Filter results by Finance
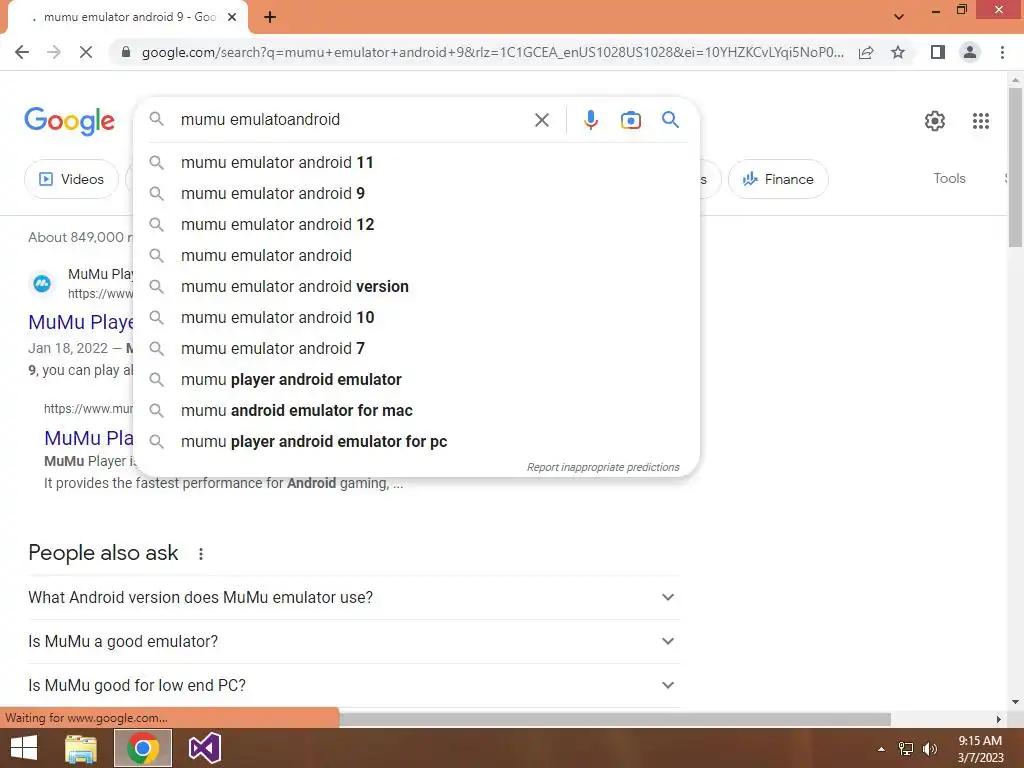The width and height of the screenshot is (1024, 768). click(x=778, y=179)
